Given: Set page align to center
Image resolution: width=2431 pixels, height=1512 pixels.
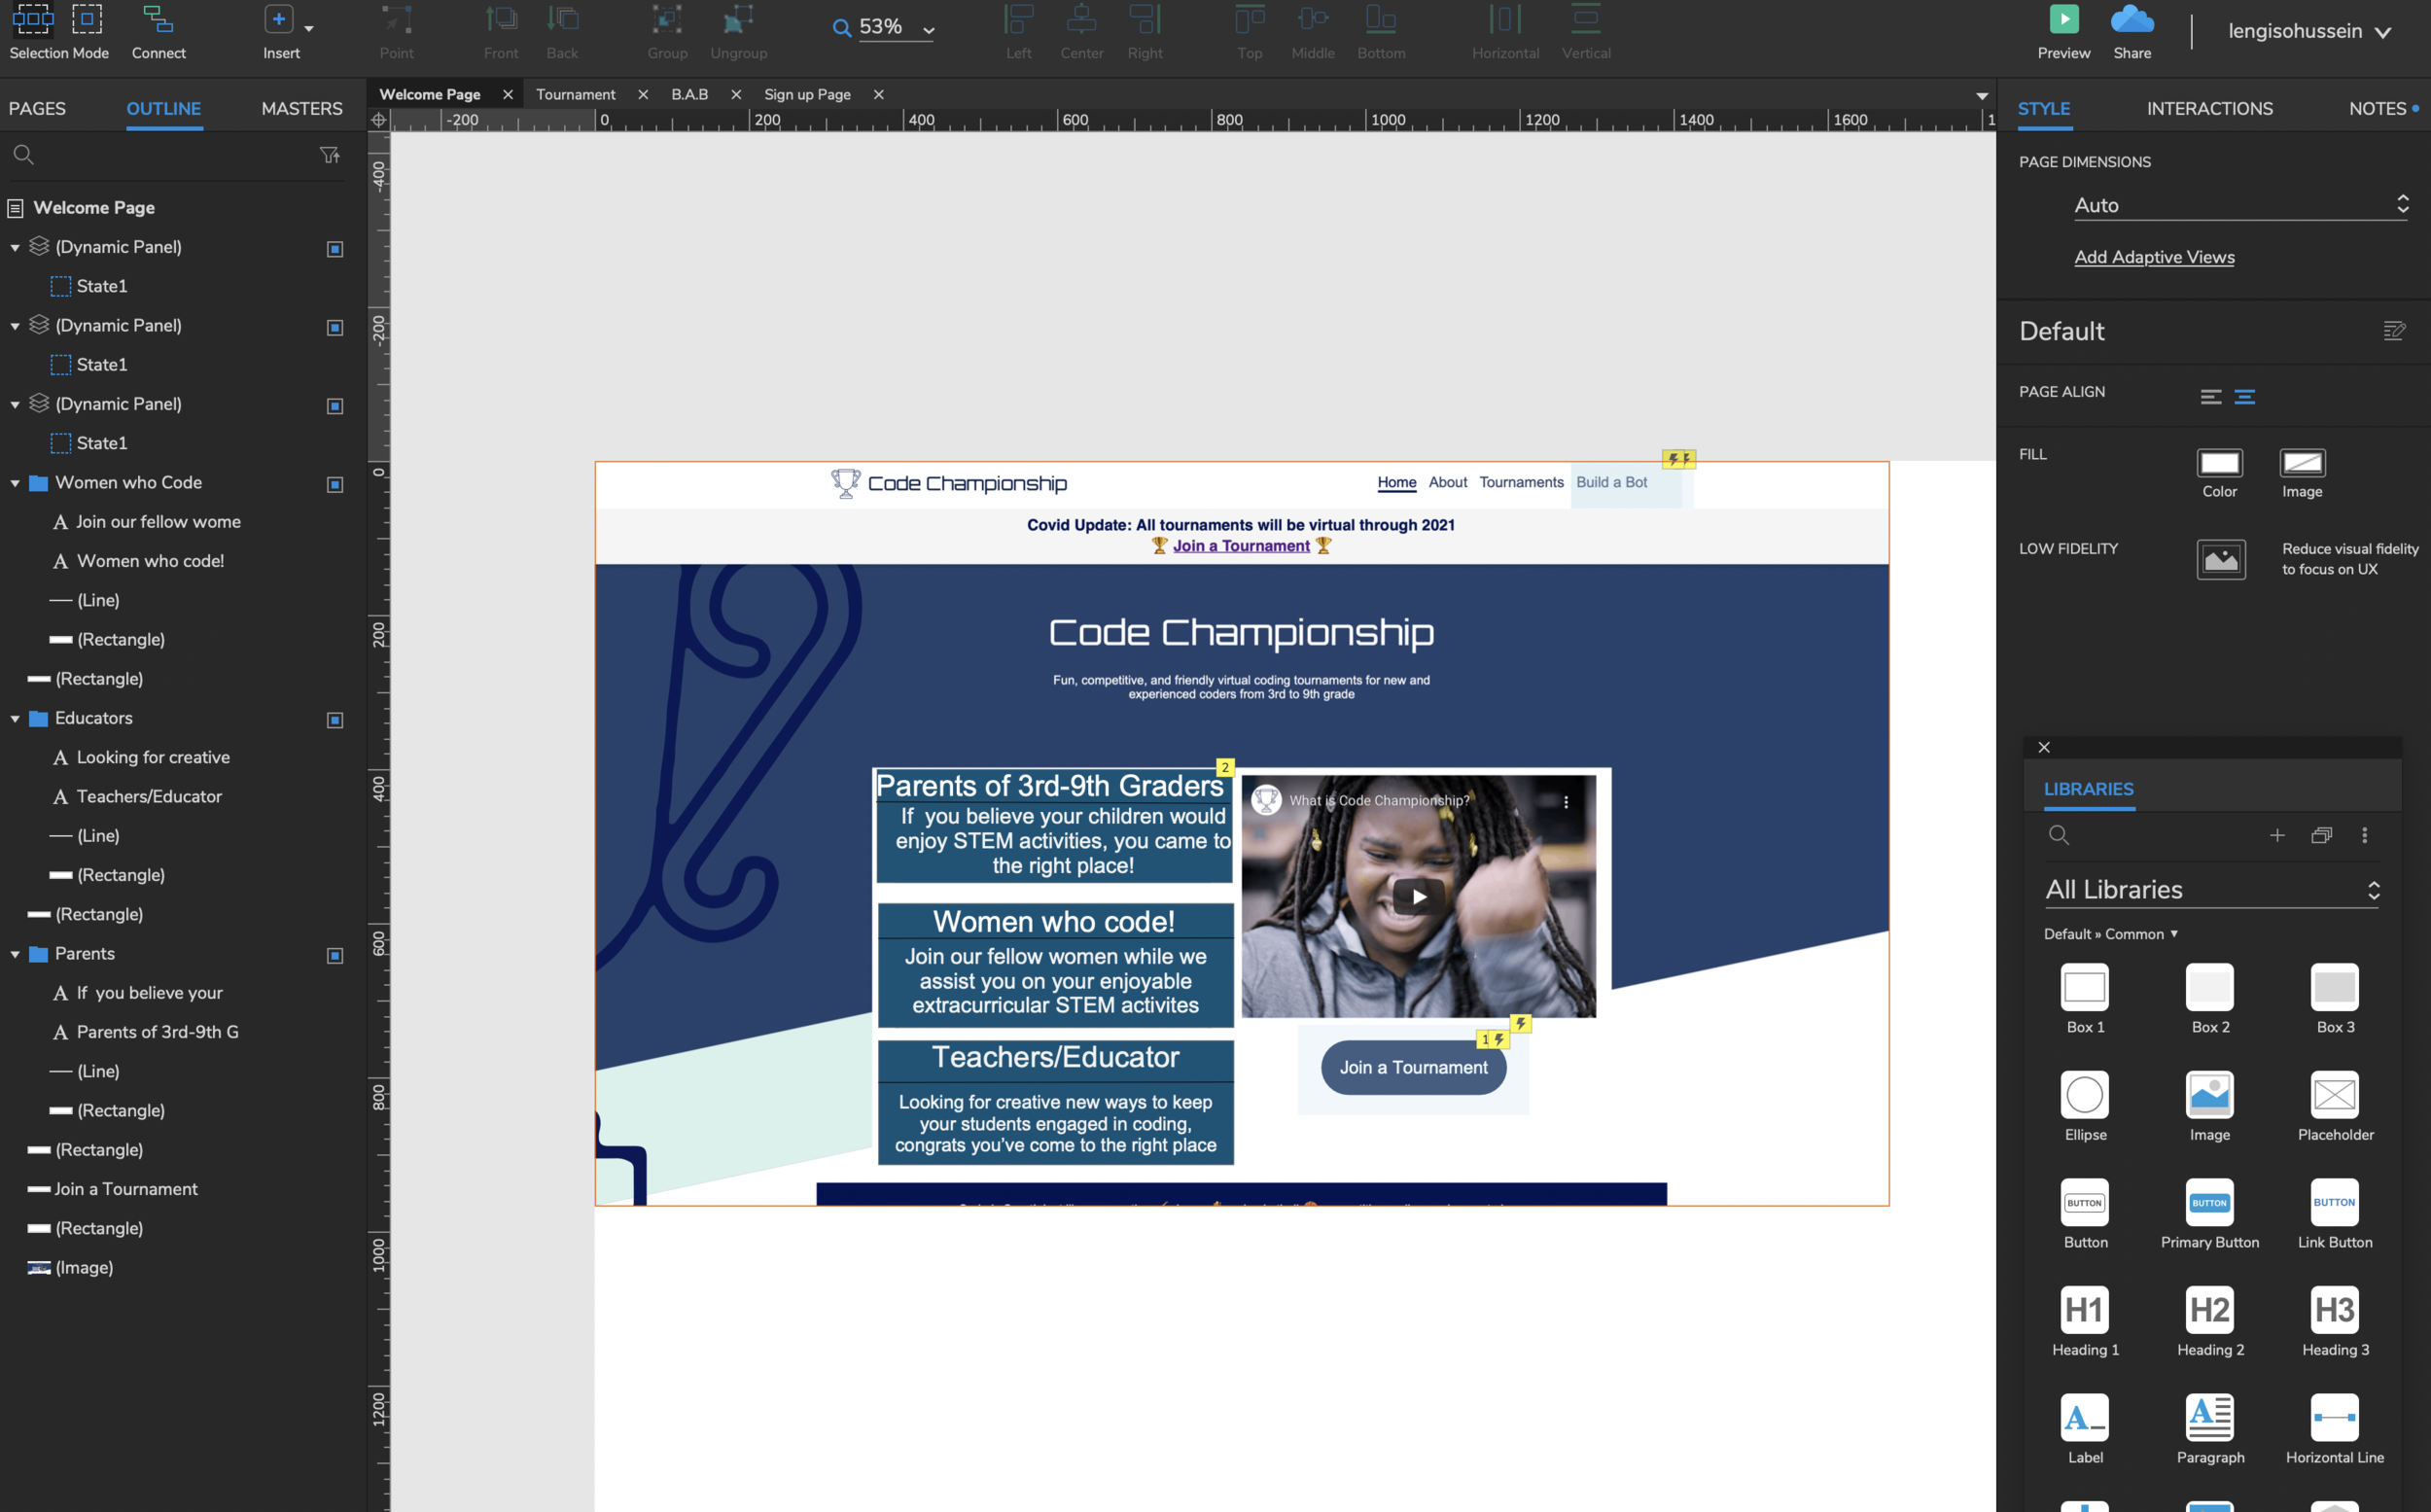Looking at the screenshot, I should (x=2245, y=397).
